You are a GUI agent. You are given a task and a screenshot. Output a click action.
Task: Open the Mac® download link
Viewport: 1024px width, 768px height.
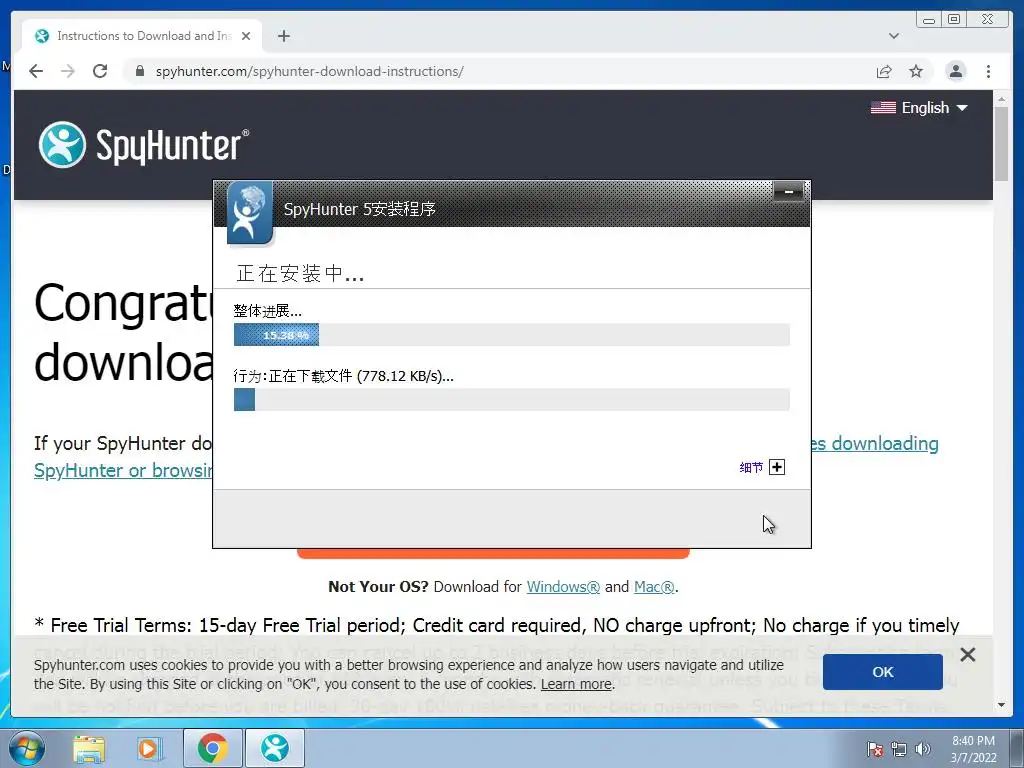click(x=654, y=587)
